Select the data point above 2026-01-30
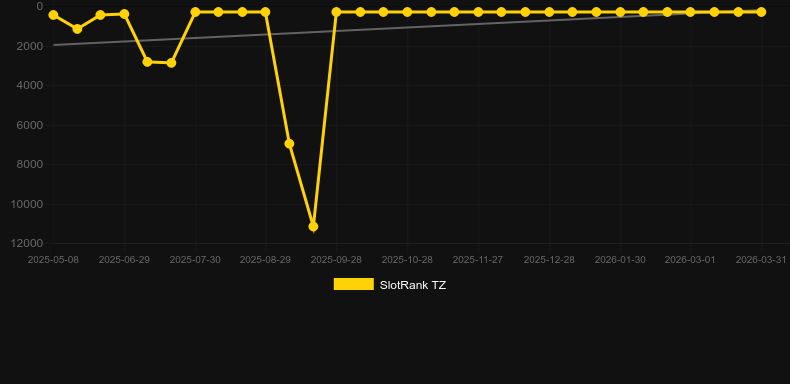 (x=620, y=12)
